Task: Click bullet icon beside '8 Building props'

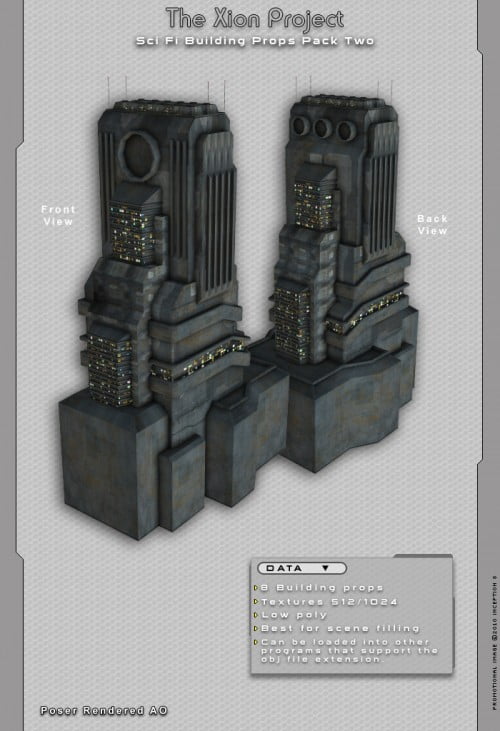Action: coord(256,587)
